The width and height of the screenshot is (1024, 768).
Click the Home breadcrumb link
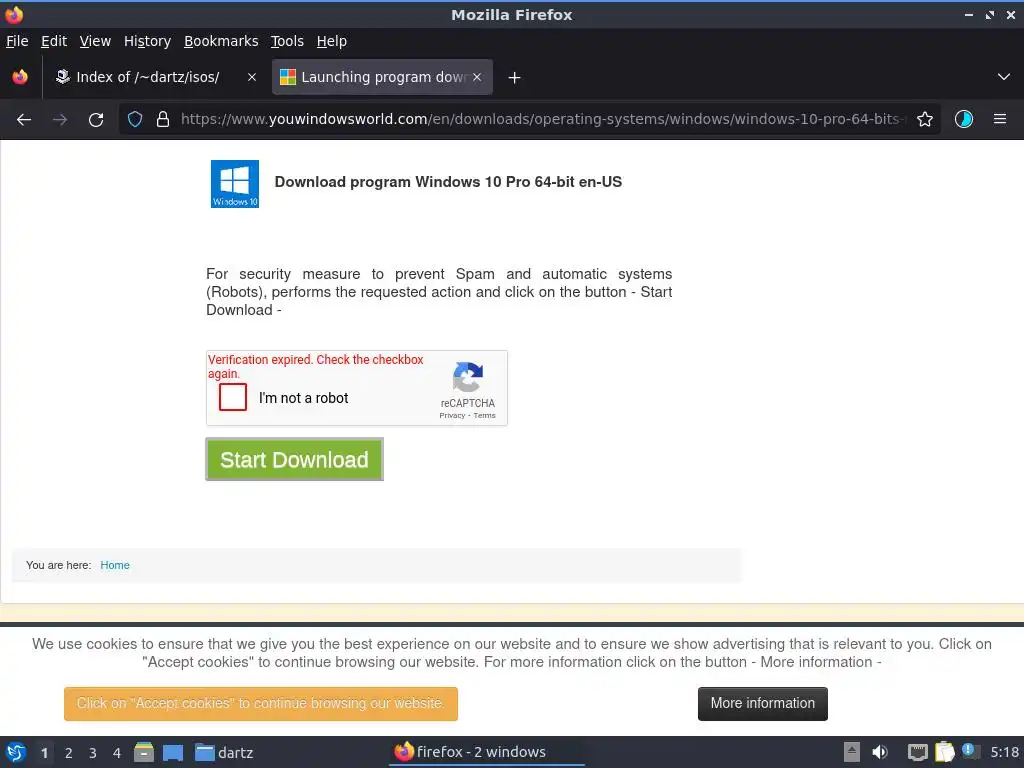click(x=115, y=565)
